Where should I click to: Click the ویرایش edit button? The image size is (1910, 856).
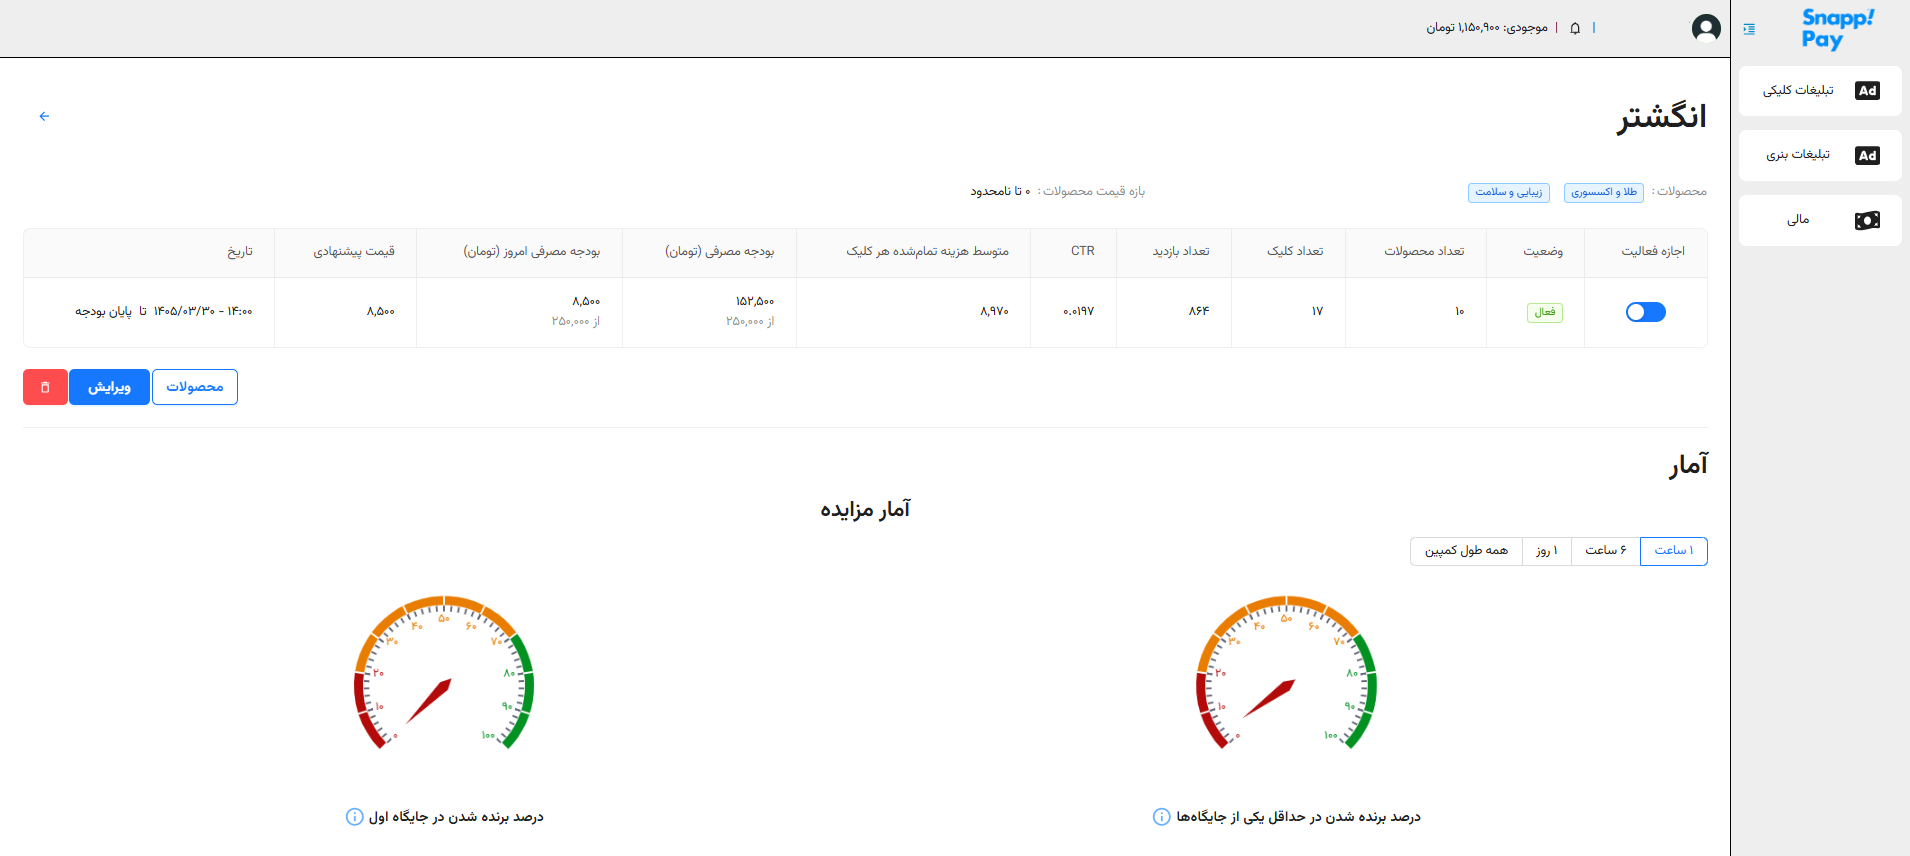[x=109, y=387]
